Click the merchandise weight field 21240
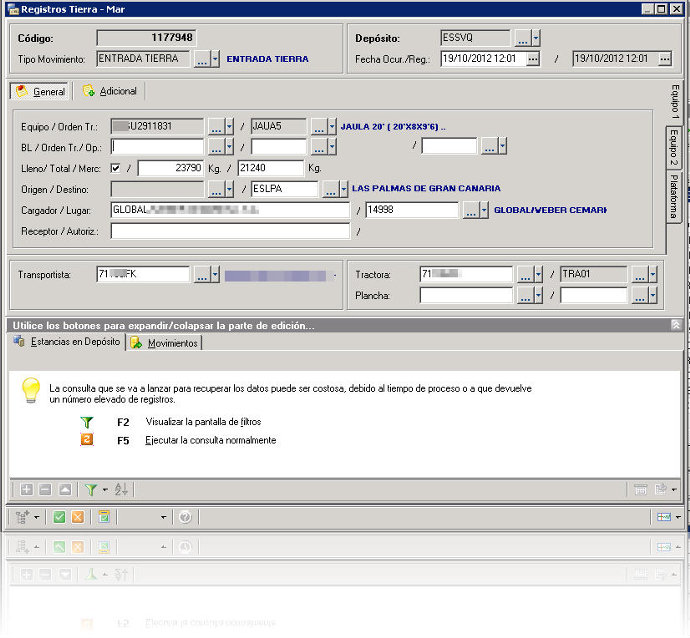Screen dimensions: 690x638 (x=271, y=168)
